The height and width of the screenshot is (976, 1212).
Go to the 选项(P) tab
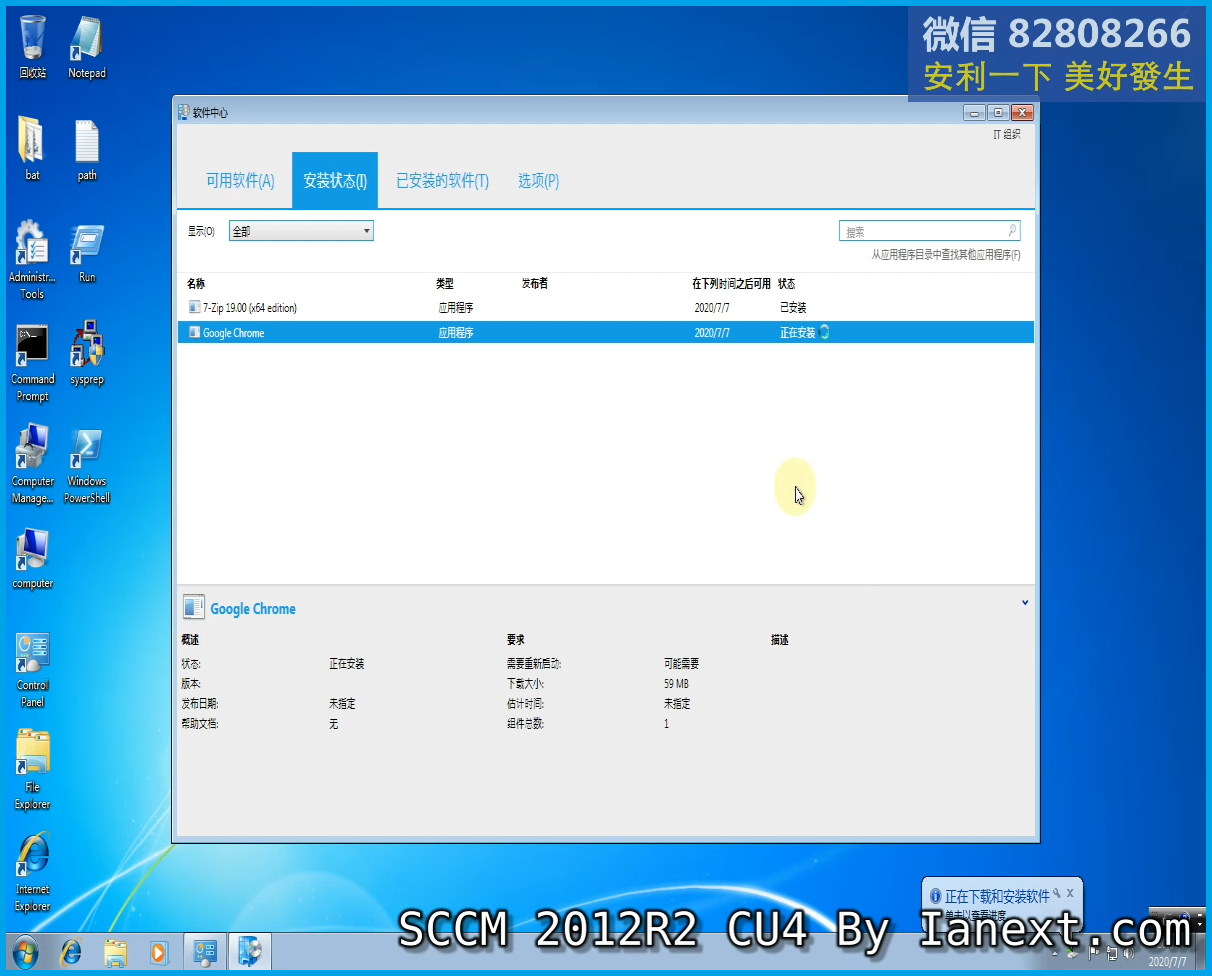(x=538, y=181)
